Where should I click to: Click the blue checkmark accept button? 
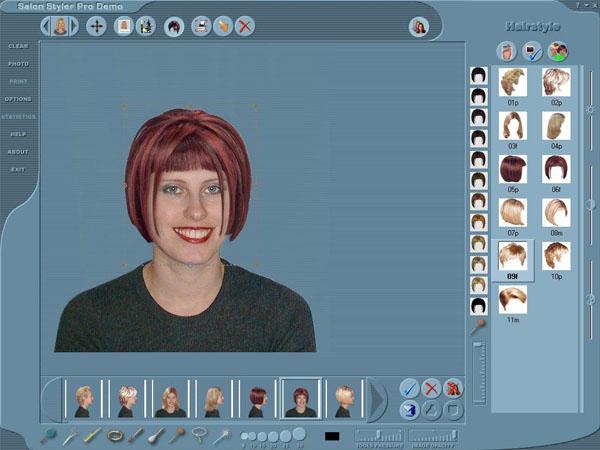tap(409, 388)
